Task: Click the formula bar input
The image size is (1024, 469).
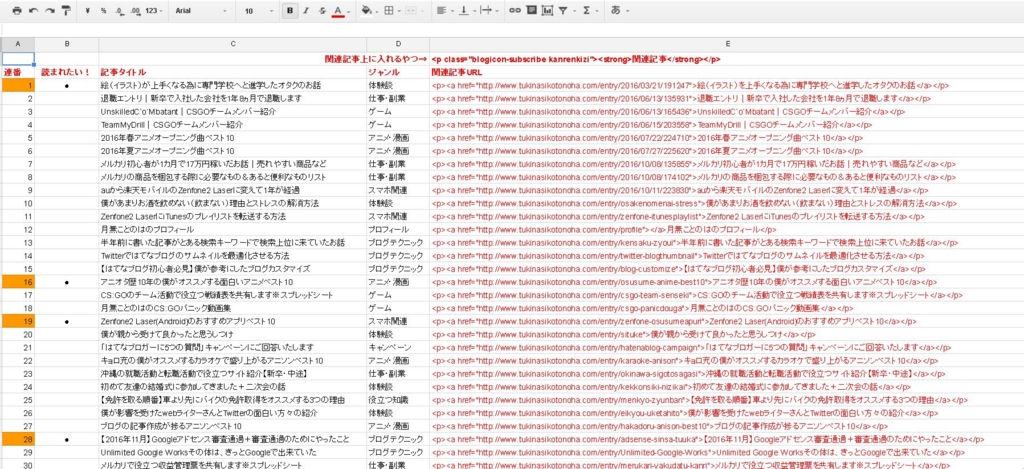Action: (x=512, y=30)
